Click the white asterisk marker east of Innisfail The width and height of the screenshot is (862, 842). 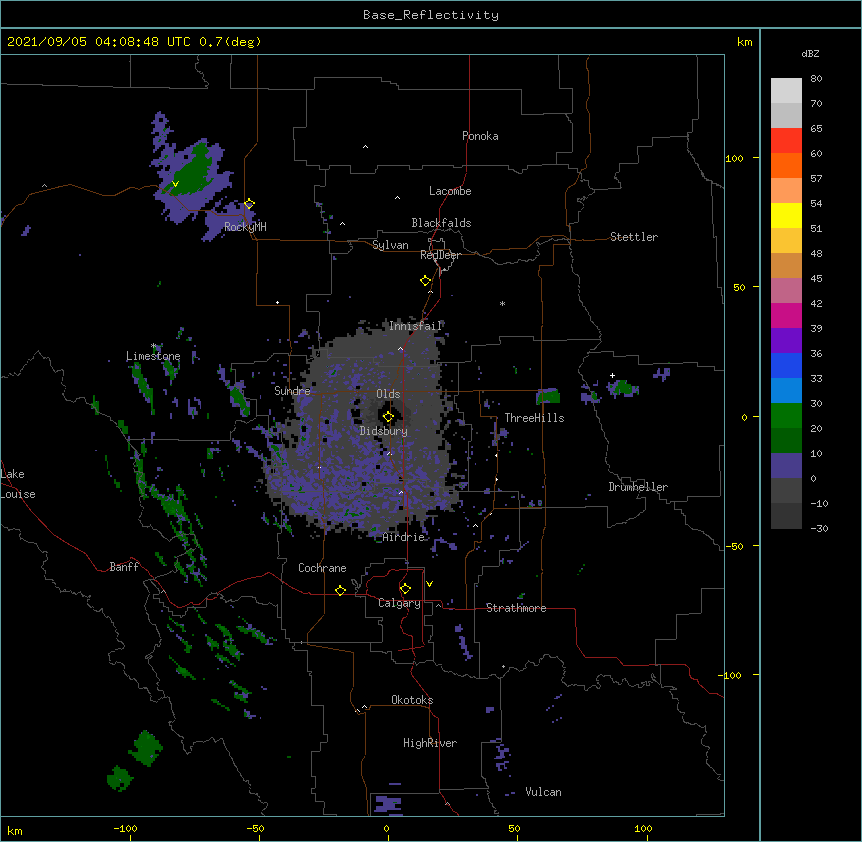click(x=502, y=303)
